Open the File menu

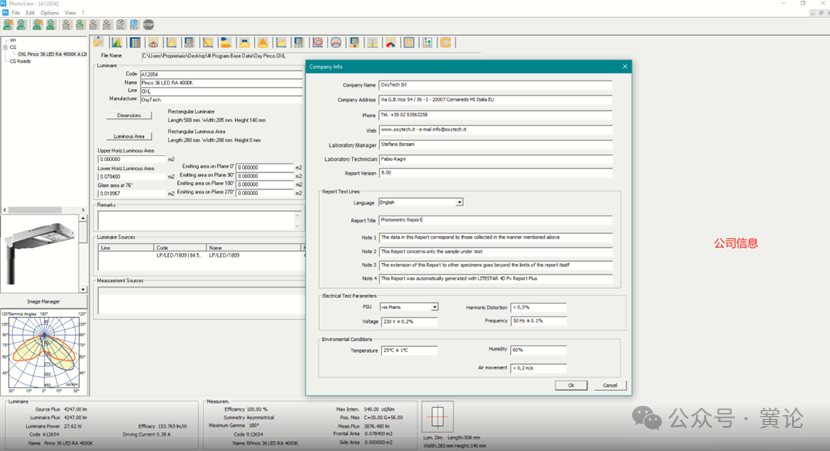tap(16, 13)
